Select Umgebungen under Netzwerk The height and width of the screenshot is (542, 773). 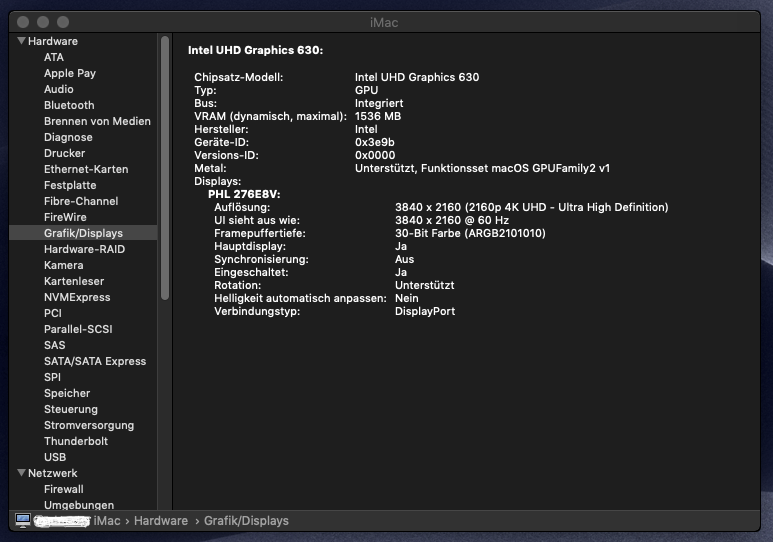[79, 505]
